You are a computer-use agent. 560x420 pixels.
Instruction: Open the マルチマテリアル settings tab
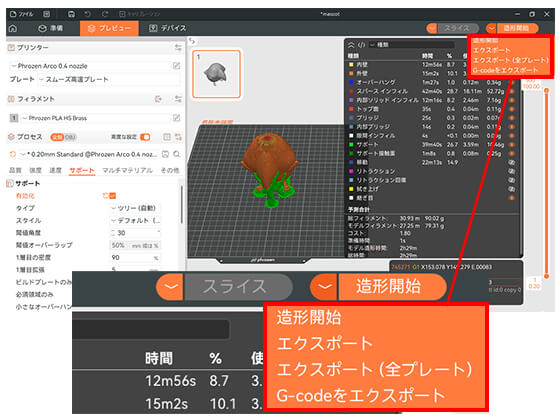(x=128, y=170)
